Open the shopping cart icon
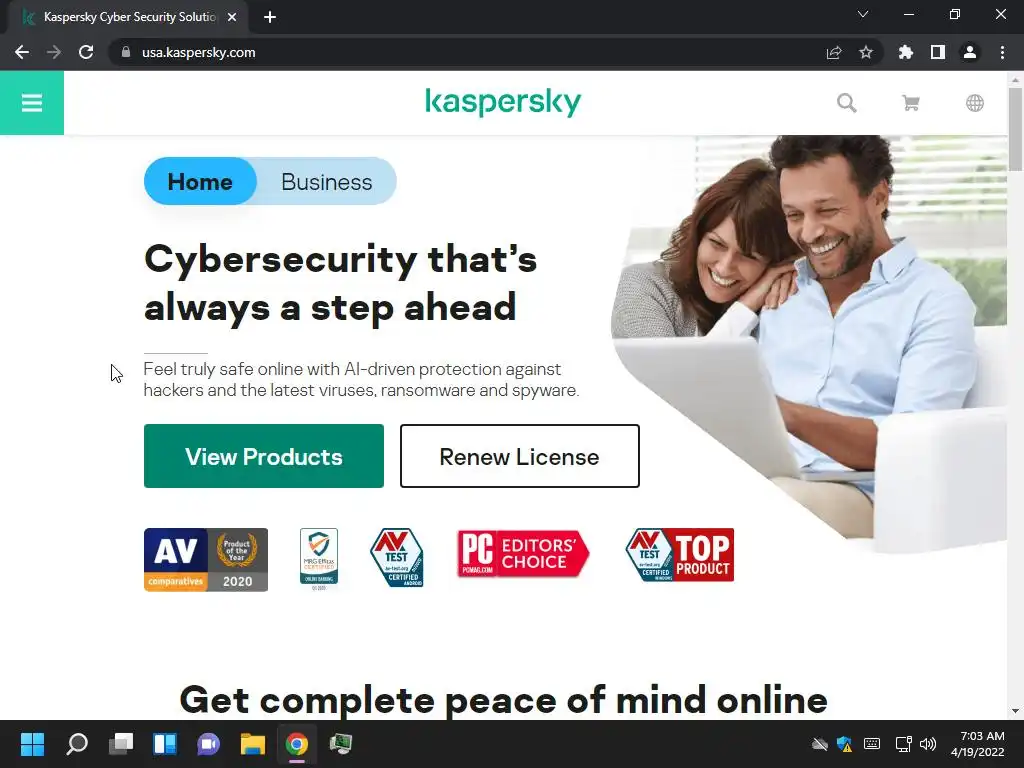This screenshot has width=1024, height=768. click(910, 103)
